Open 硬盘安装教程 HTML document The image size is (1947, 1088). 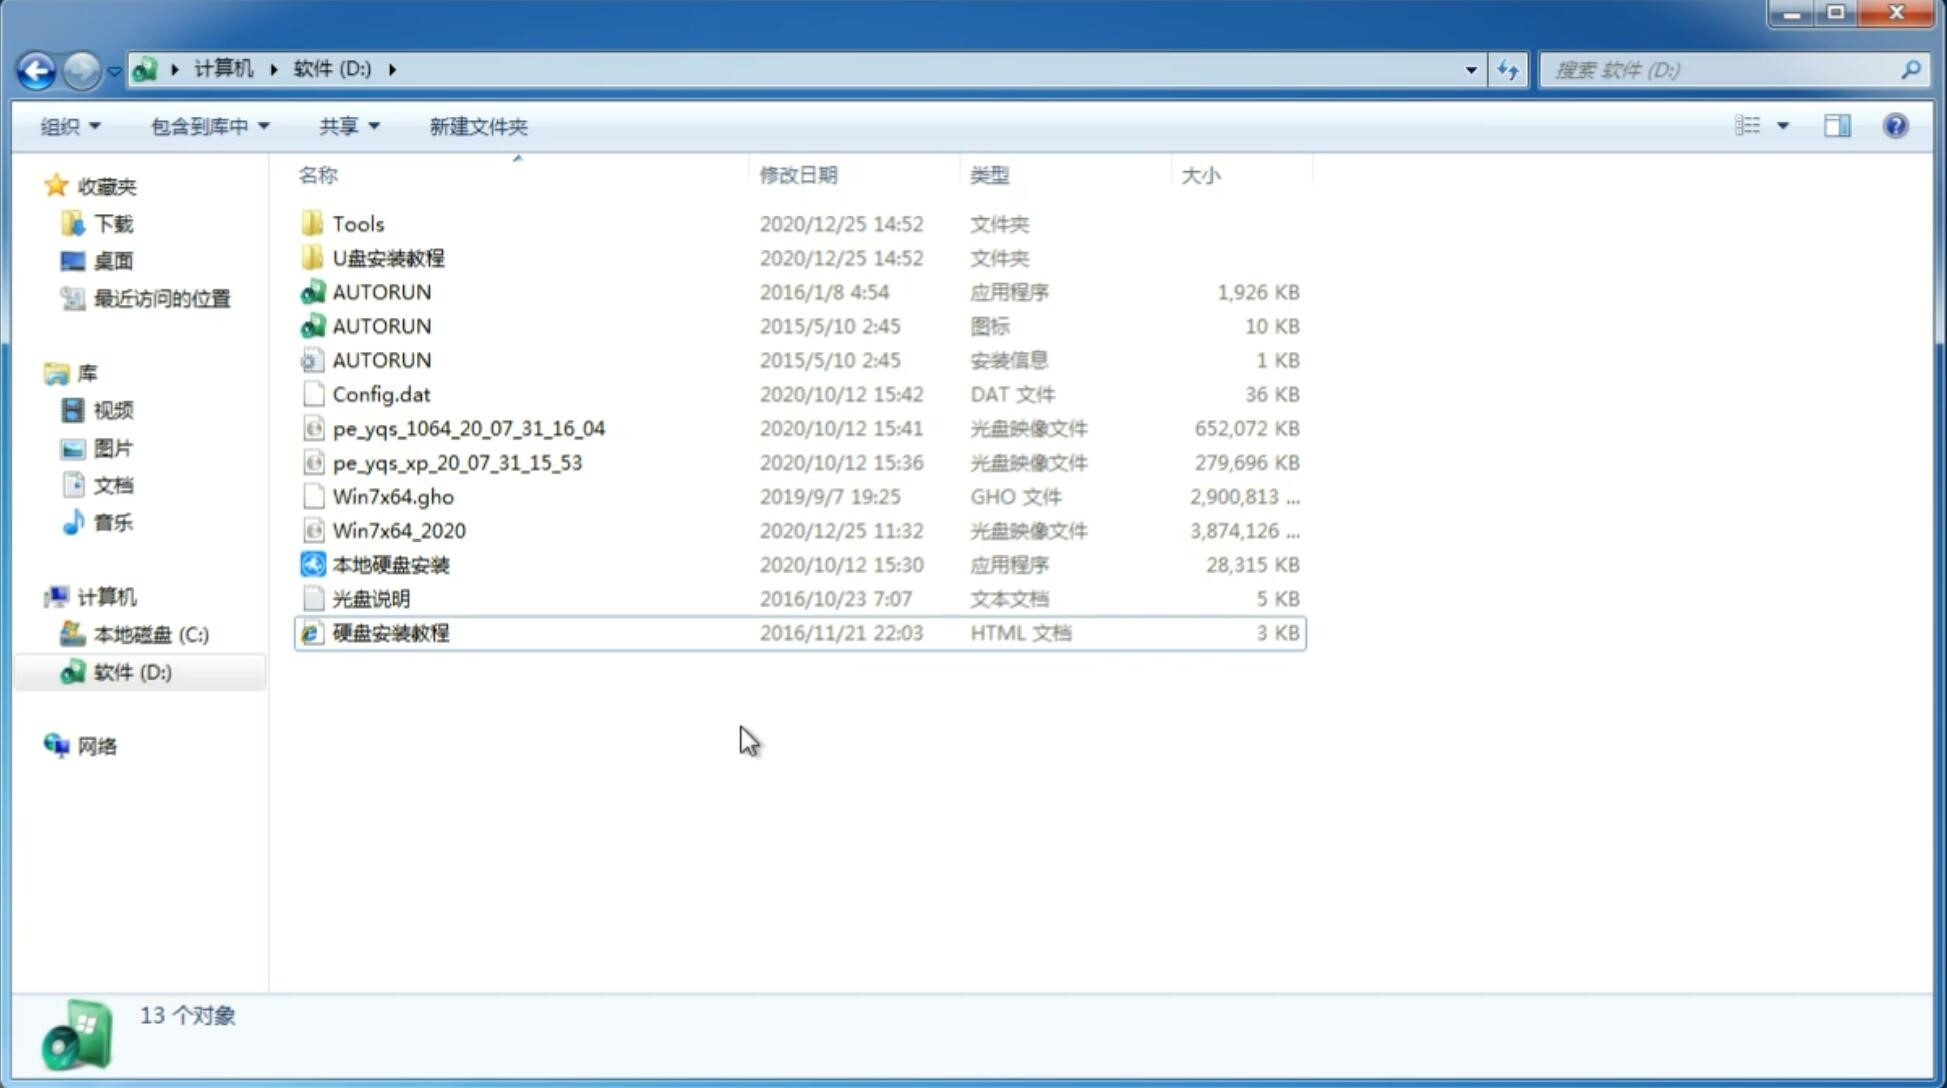click(390, 632)
